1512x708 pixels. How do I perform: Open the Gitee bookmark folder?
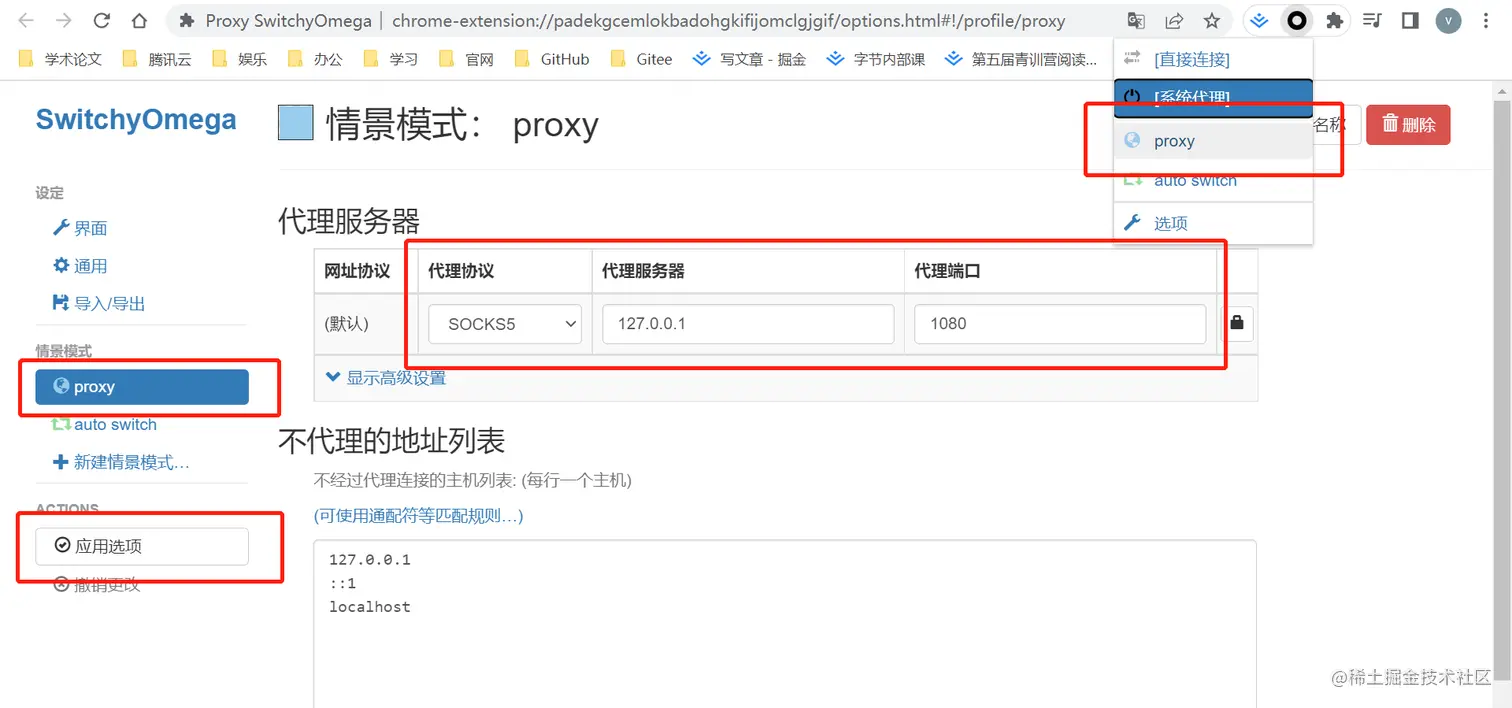point(642,59)
